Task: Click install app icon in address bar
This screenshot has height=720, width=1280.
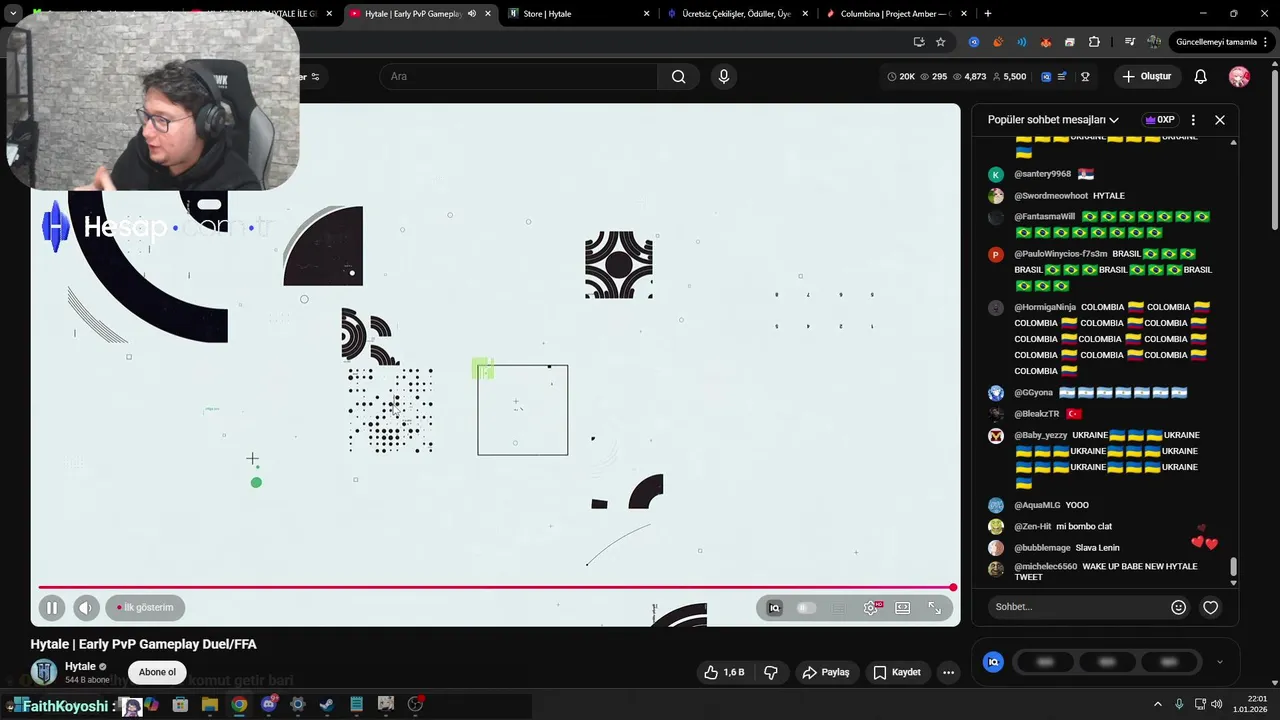Action: pos(919,42)
